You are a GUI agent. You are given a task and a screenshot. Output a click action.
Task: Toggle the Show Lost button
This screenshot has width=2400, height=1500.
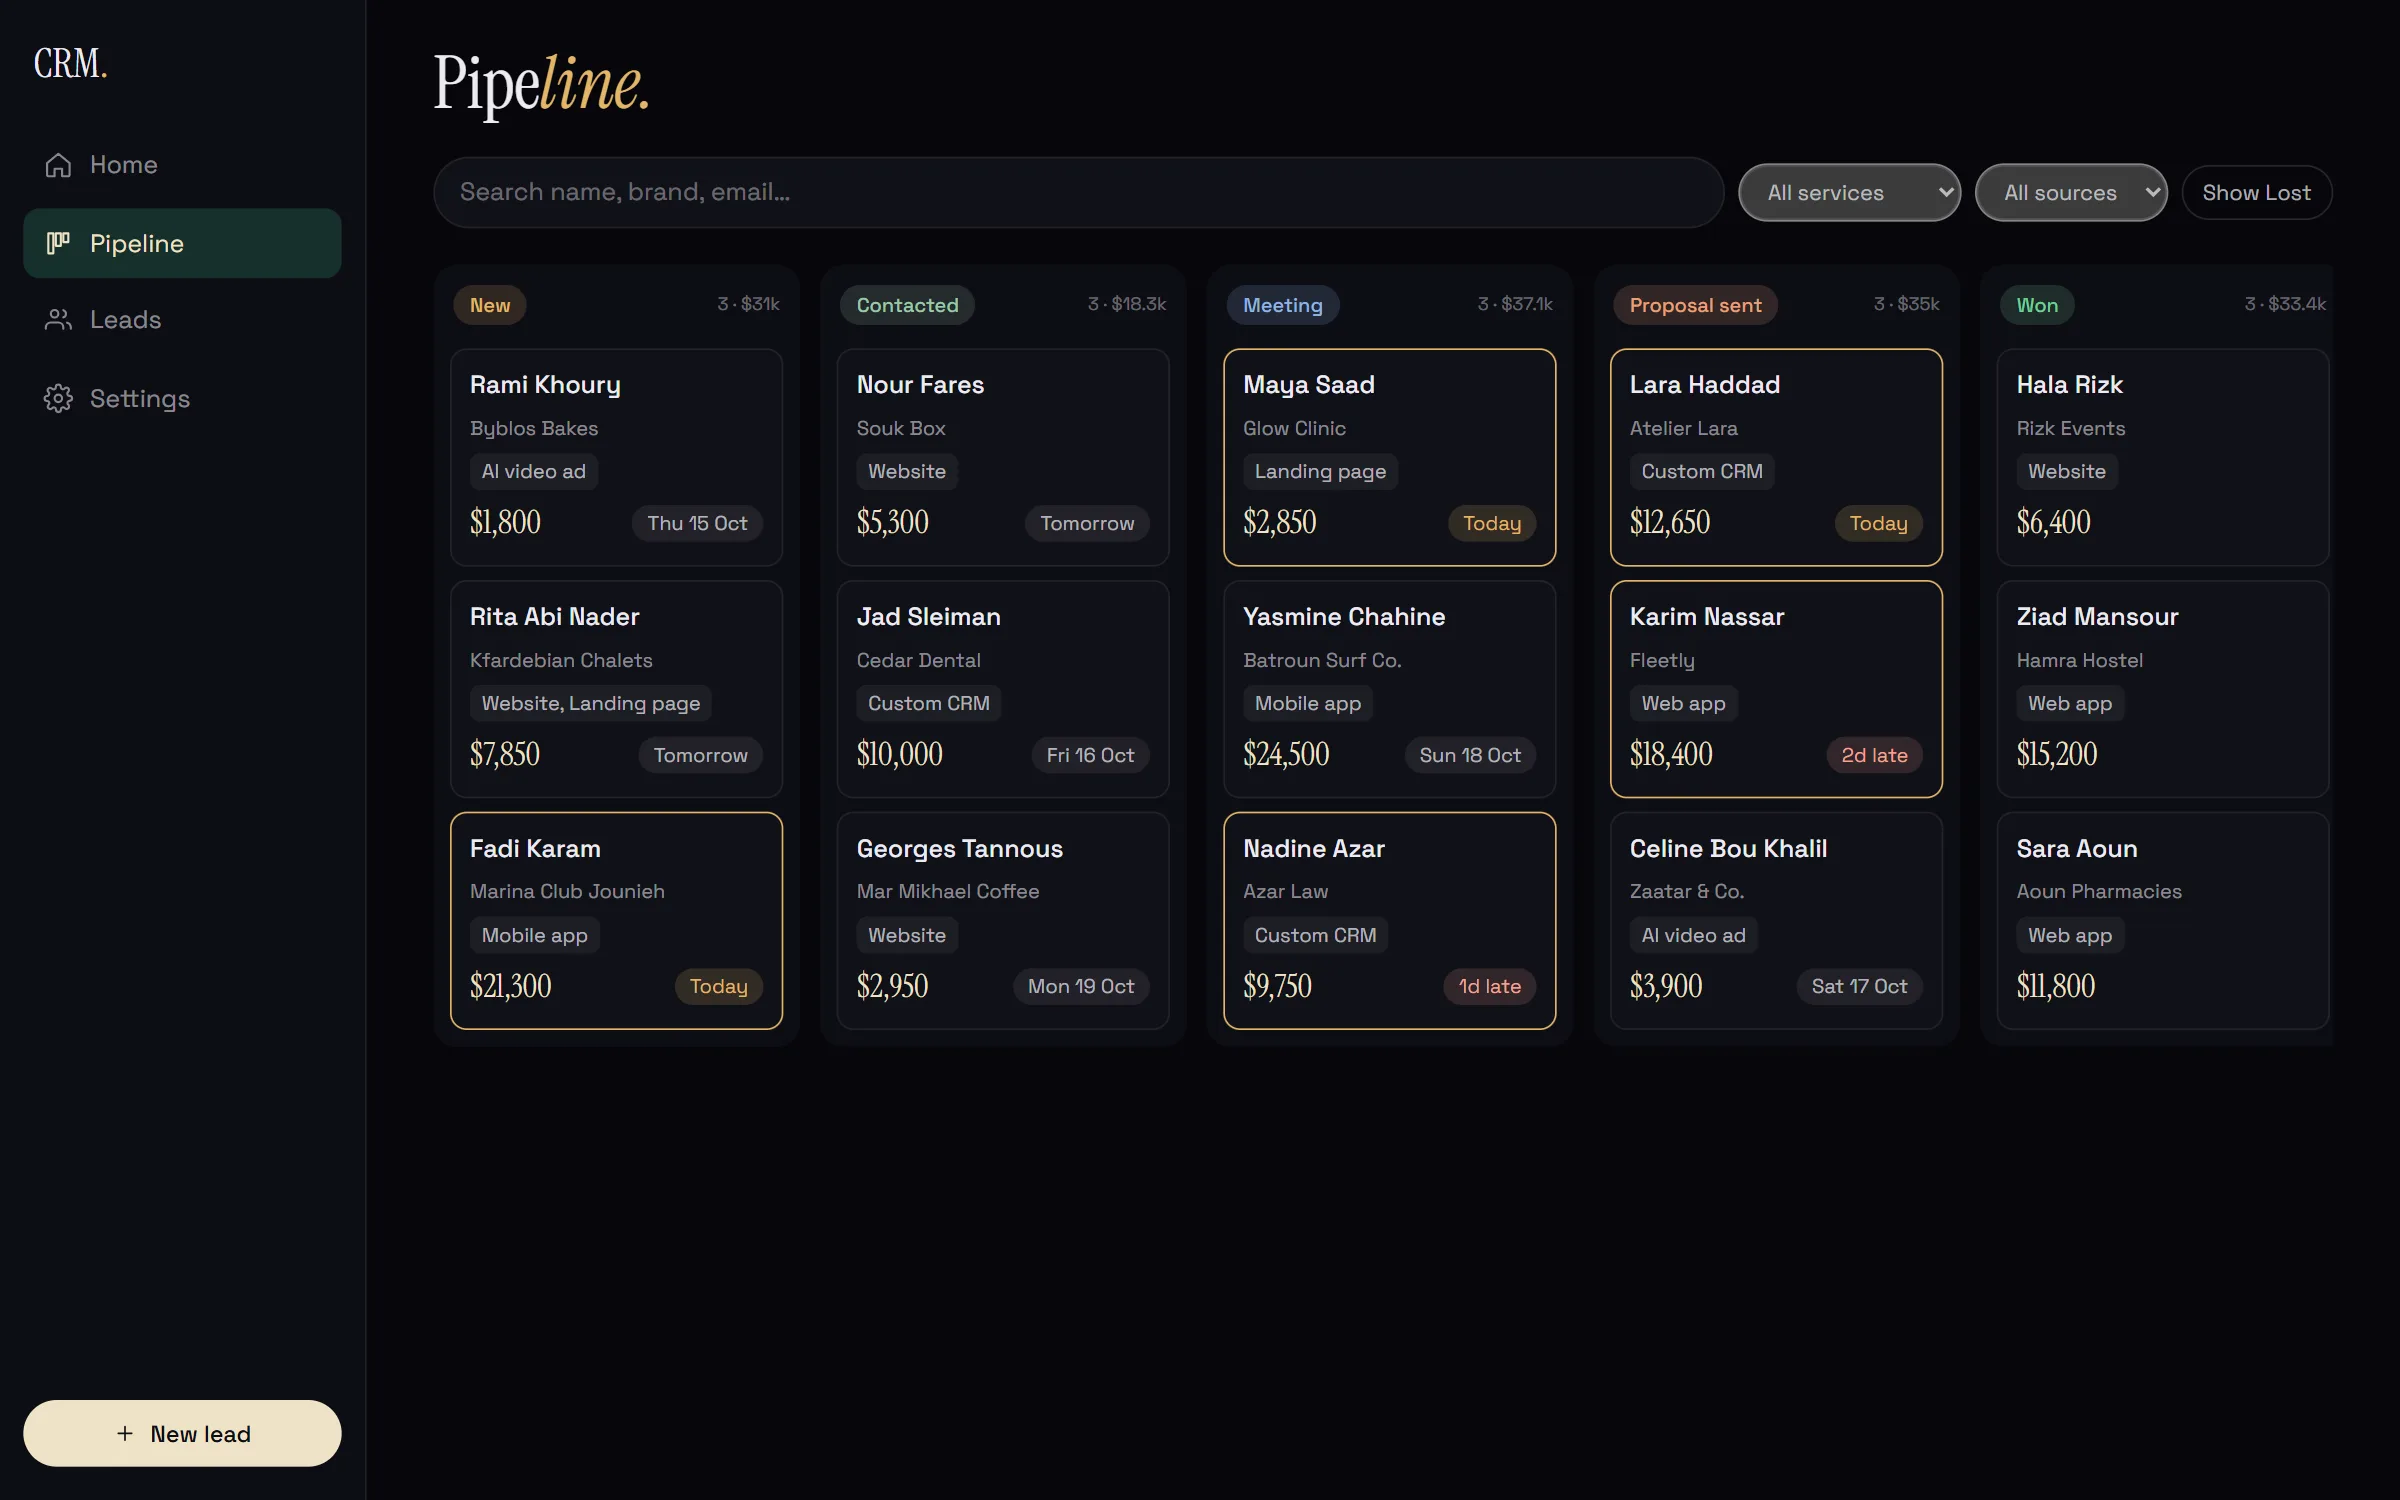[2256, 192]
